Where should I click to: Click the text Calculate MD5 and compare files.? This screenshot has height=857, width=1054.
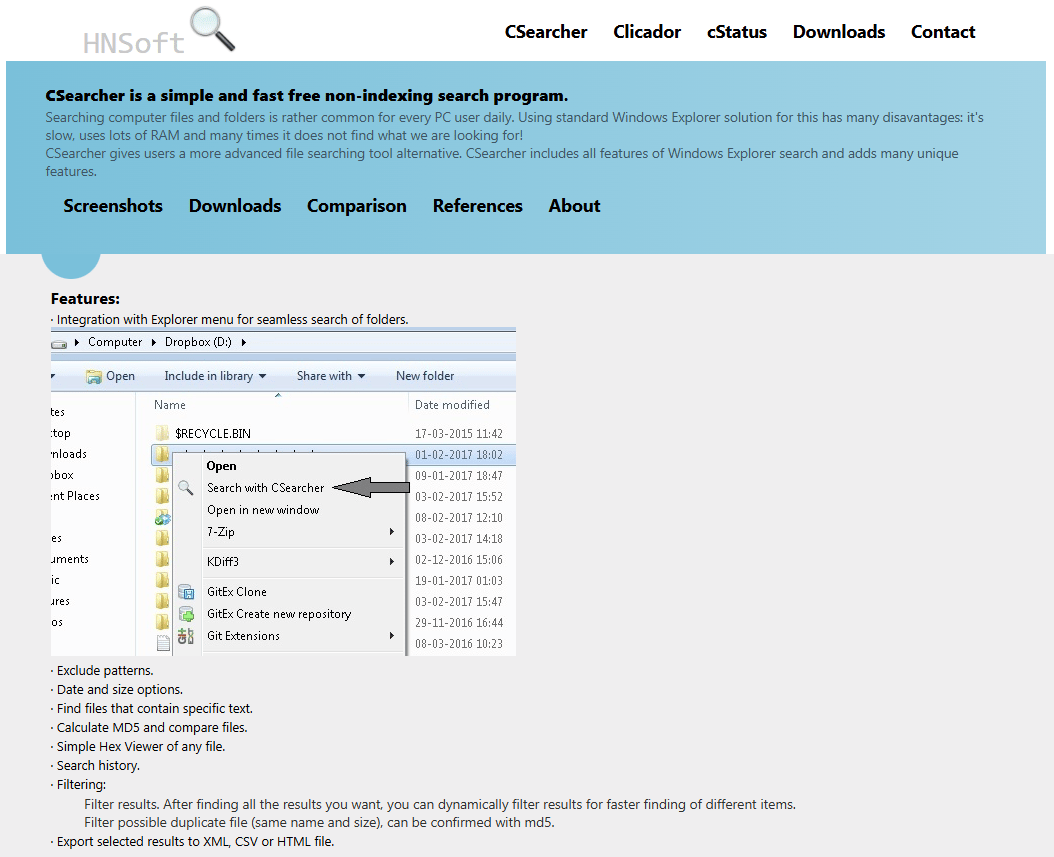click(152, 727)
